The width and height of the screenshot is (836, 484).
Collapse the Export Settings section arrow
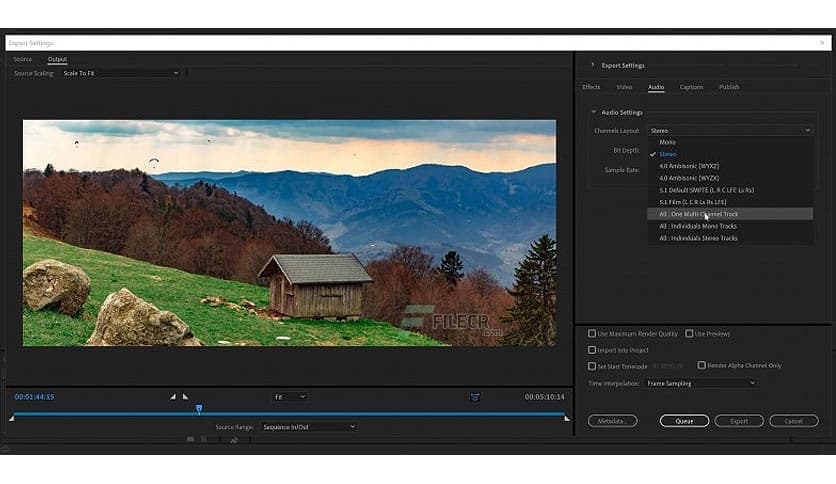(x=592, y=65)
